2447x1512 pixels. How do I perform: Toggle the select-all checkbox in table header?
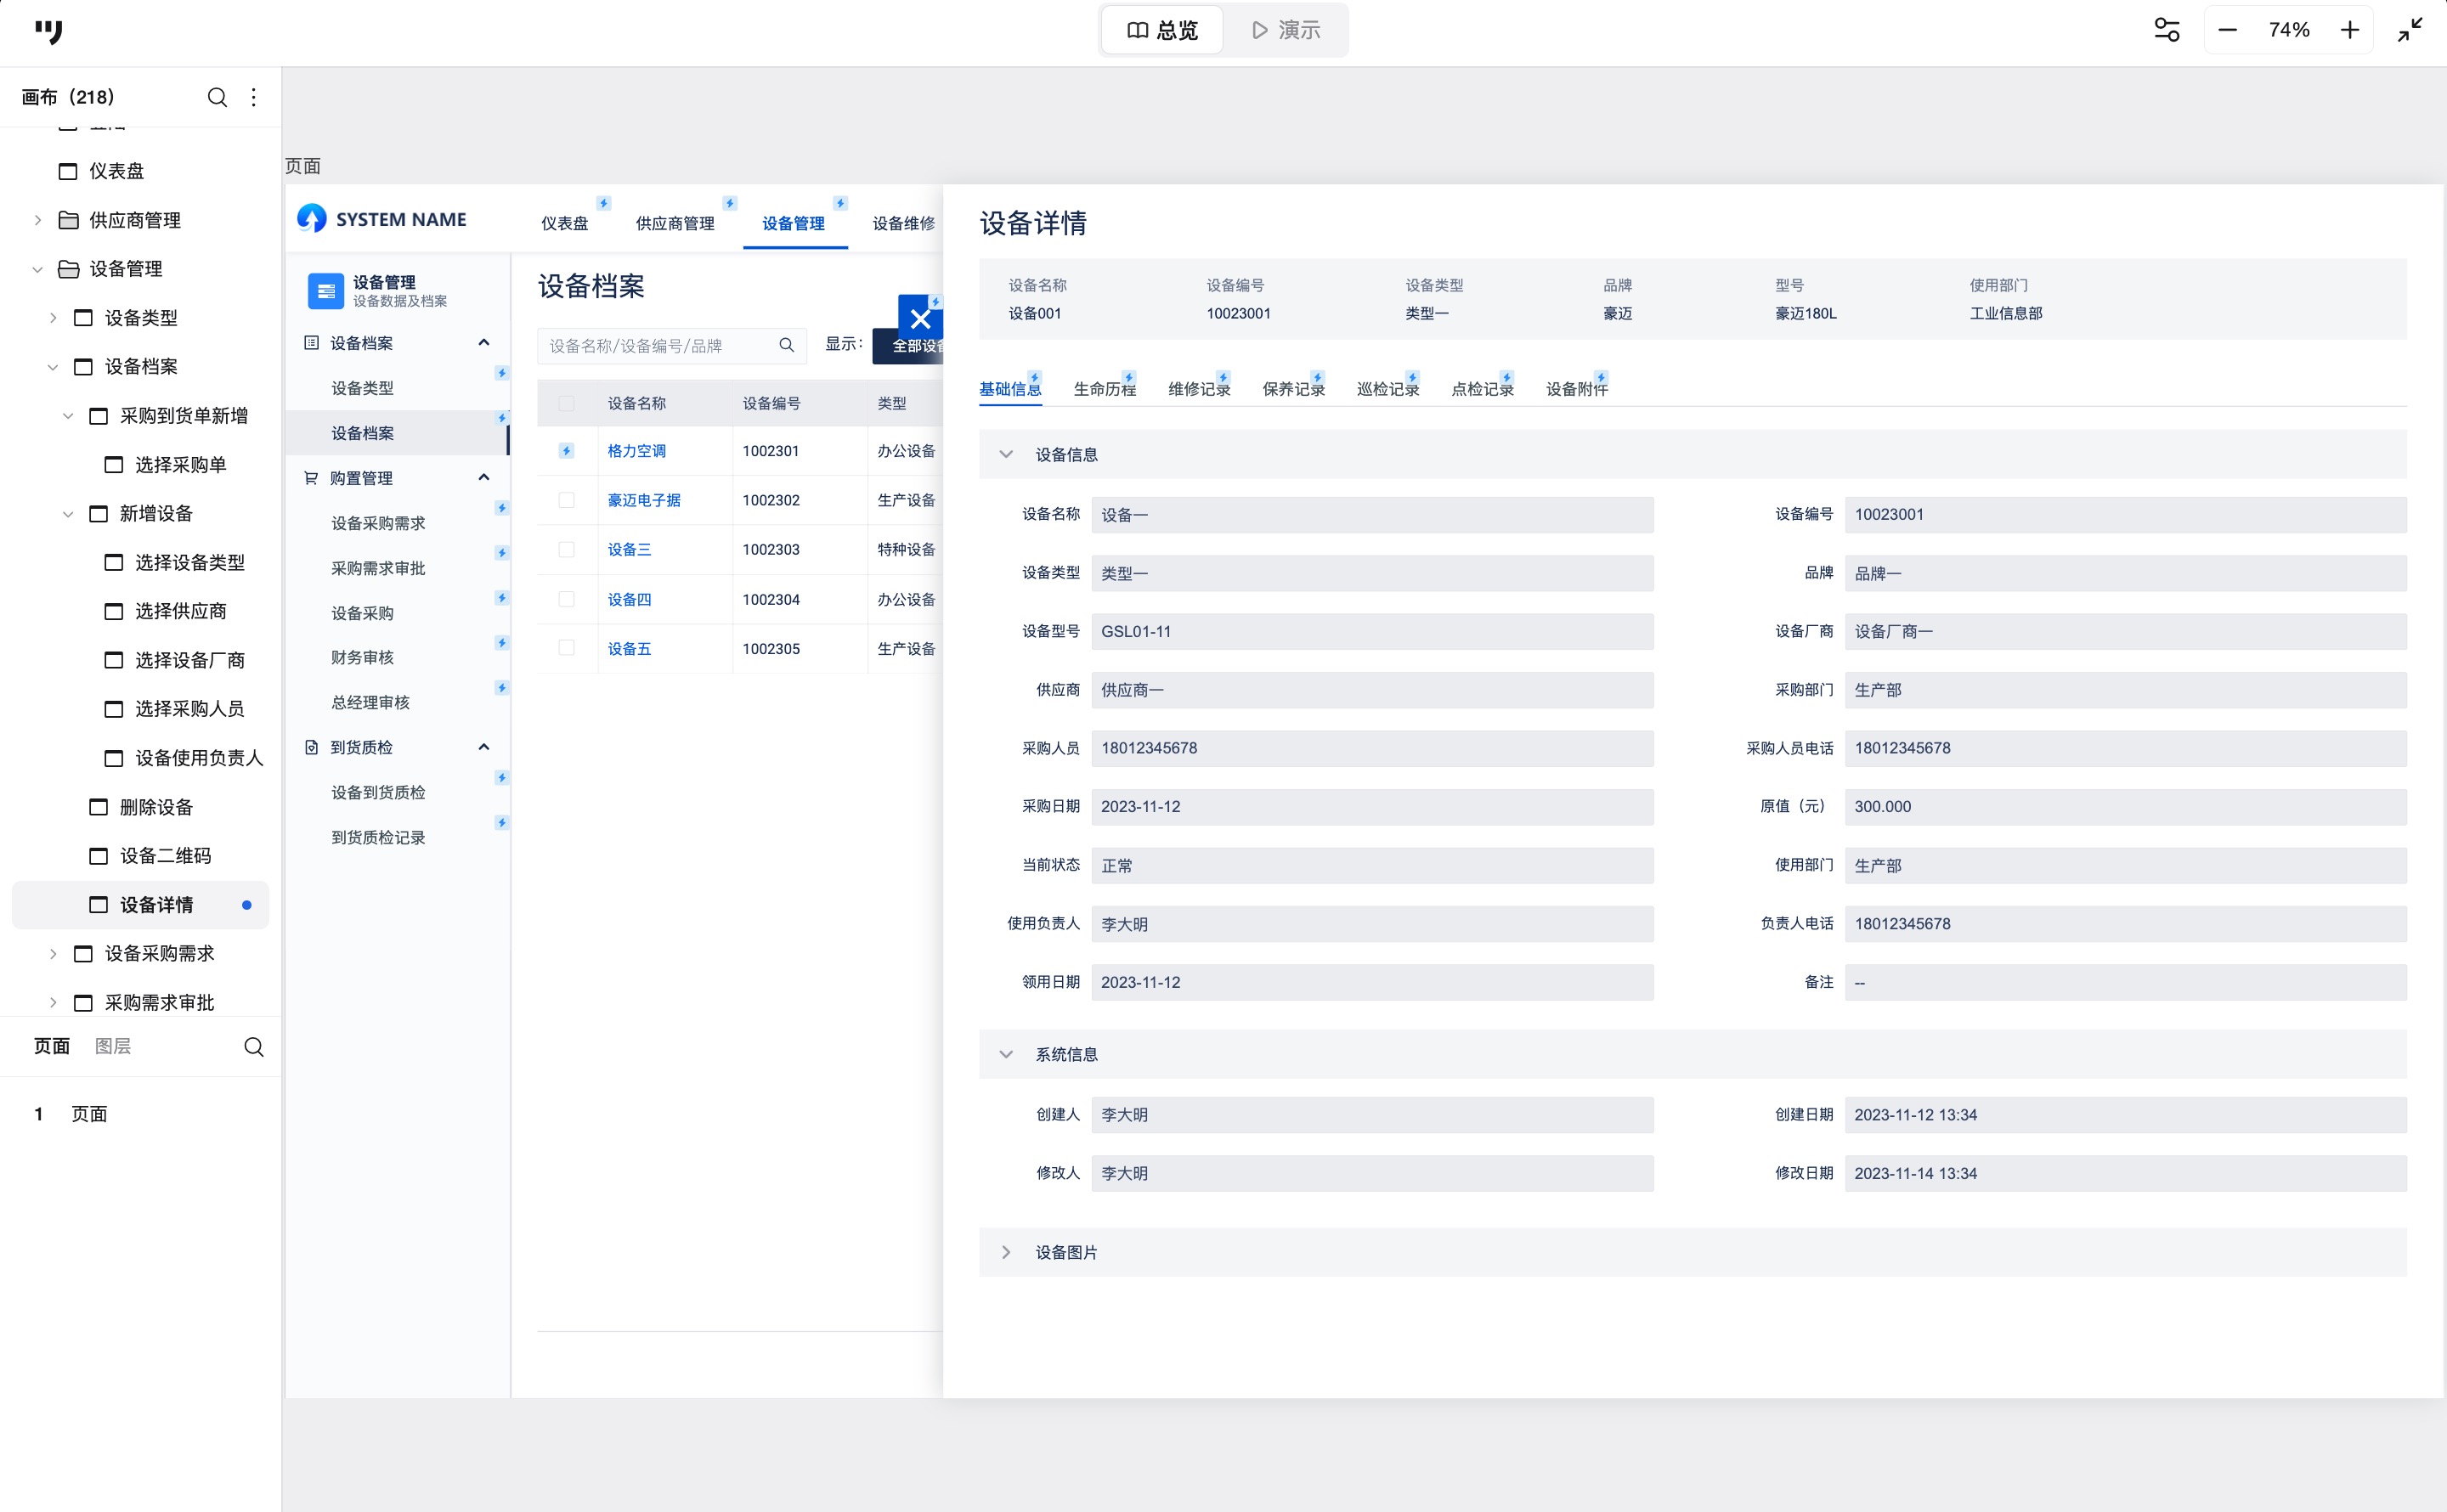pos(567,403)
